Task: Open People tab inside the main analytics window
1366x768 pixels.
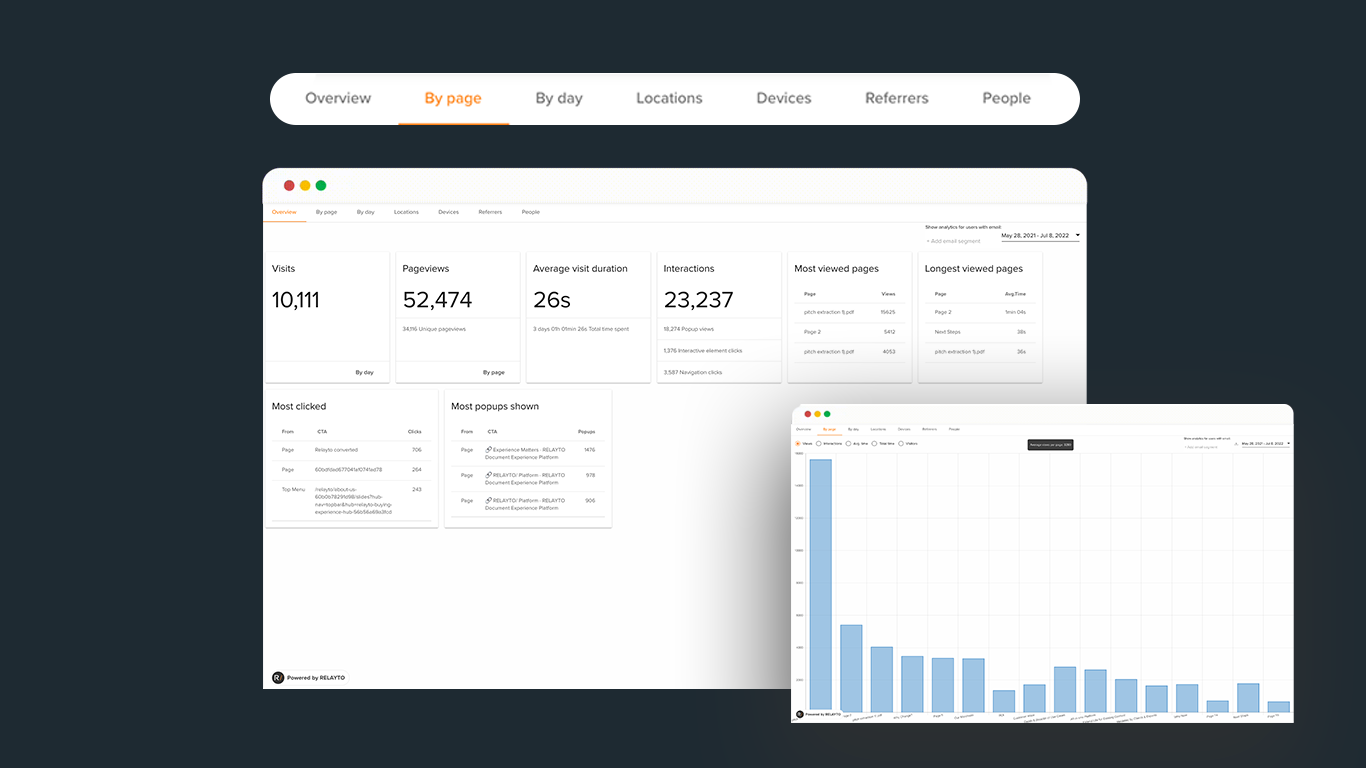Action: 531,212
